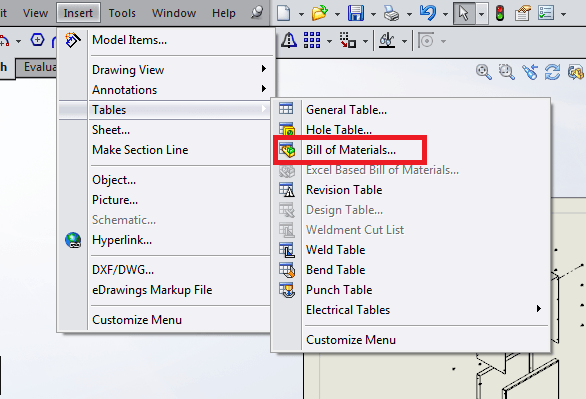Click the linear pattern grid icon
Viewport: 586px width, 399px height.
click(312, 40)
